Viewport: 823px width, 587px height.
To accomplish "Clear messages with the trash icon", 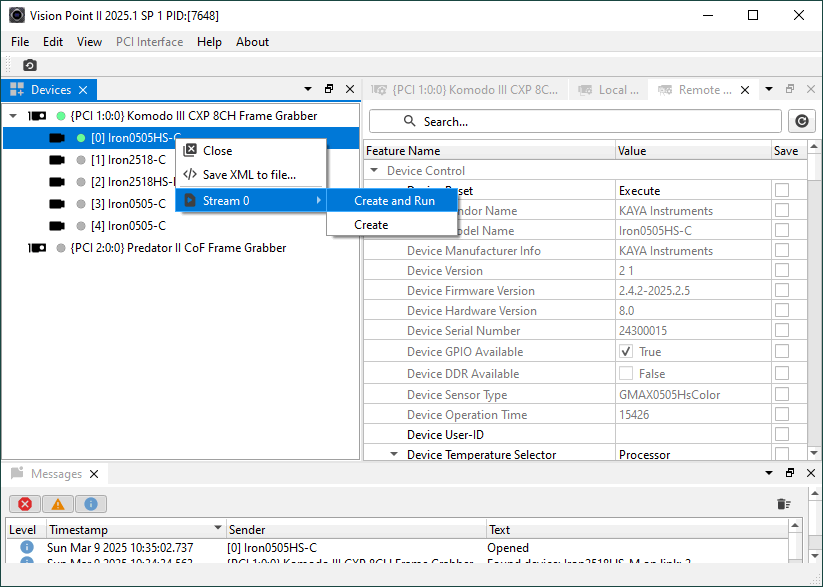I will [784, 504].
